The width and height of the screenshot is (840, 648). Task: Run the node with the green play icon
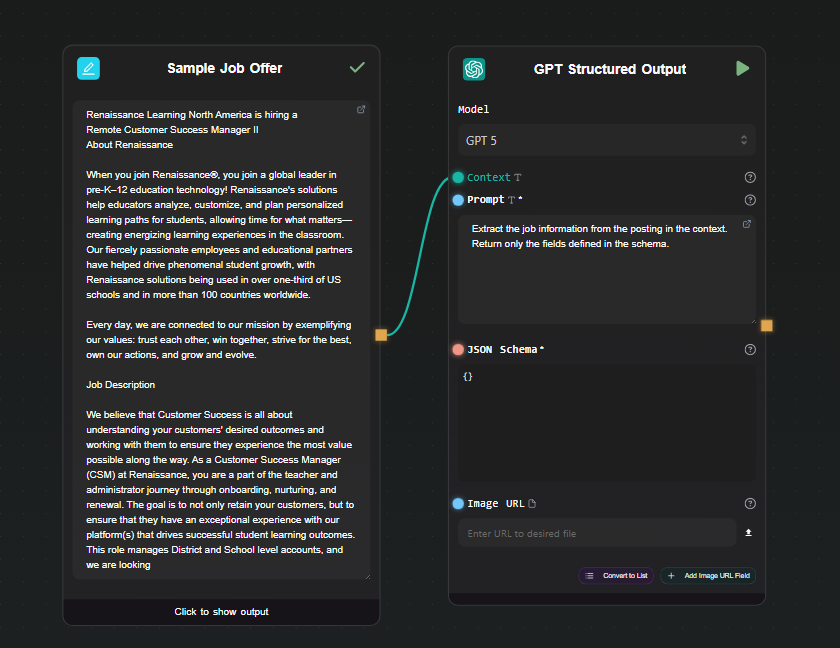[743, 68]
